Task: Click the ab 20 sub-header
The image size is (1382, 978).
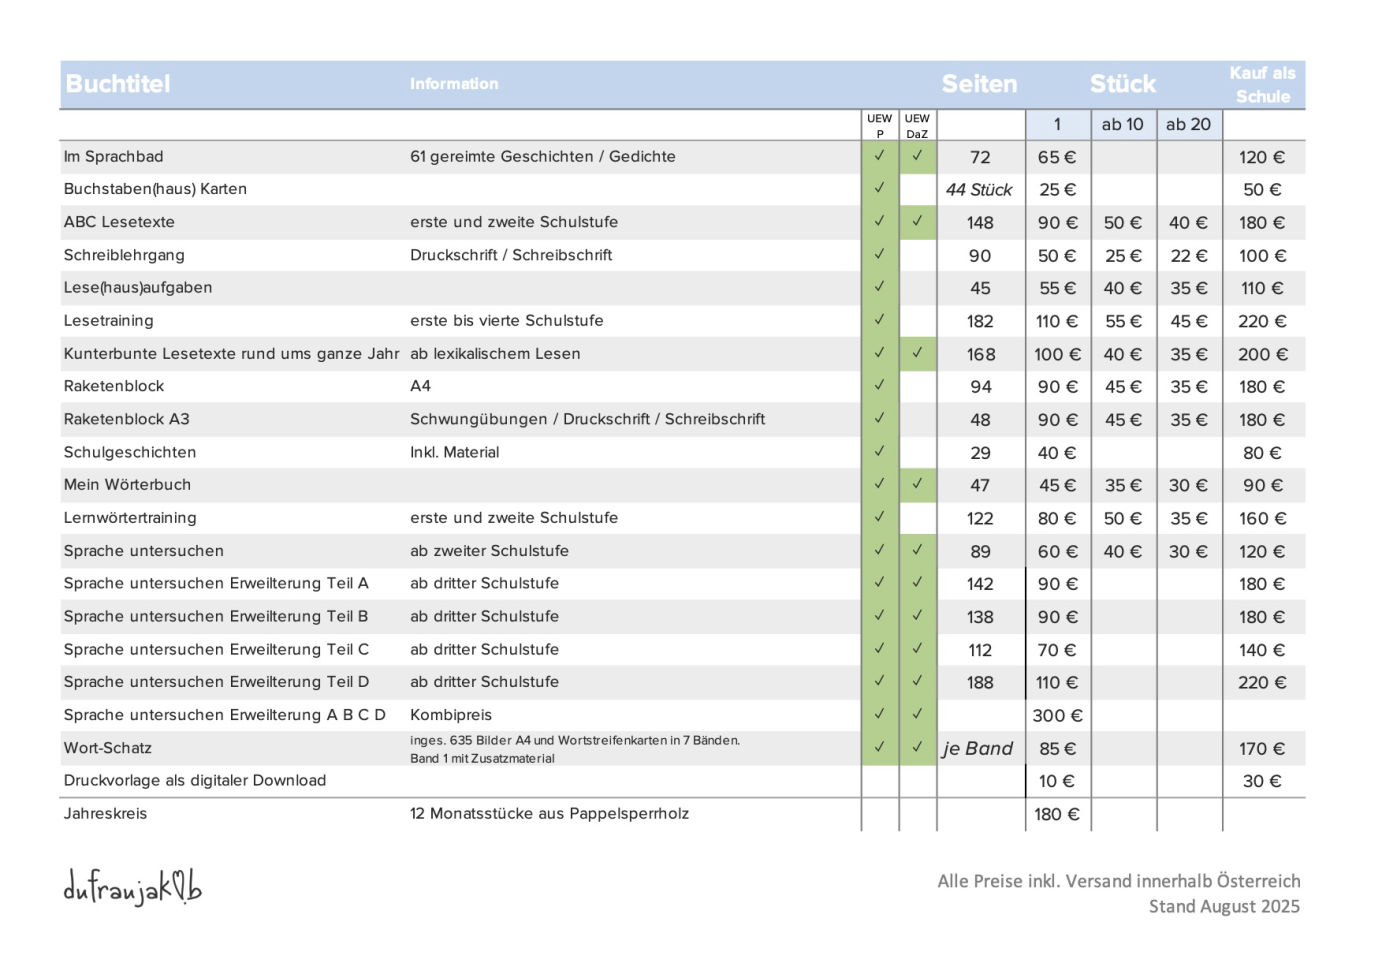Action: [x=1188, y=125]
